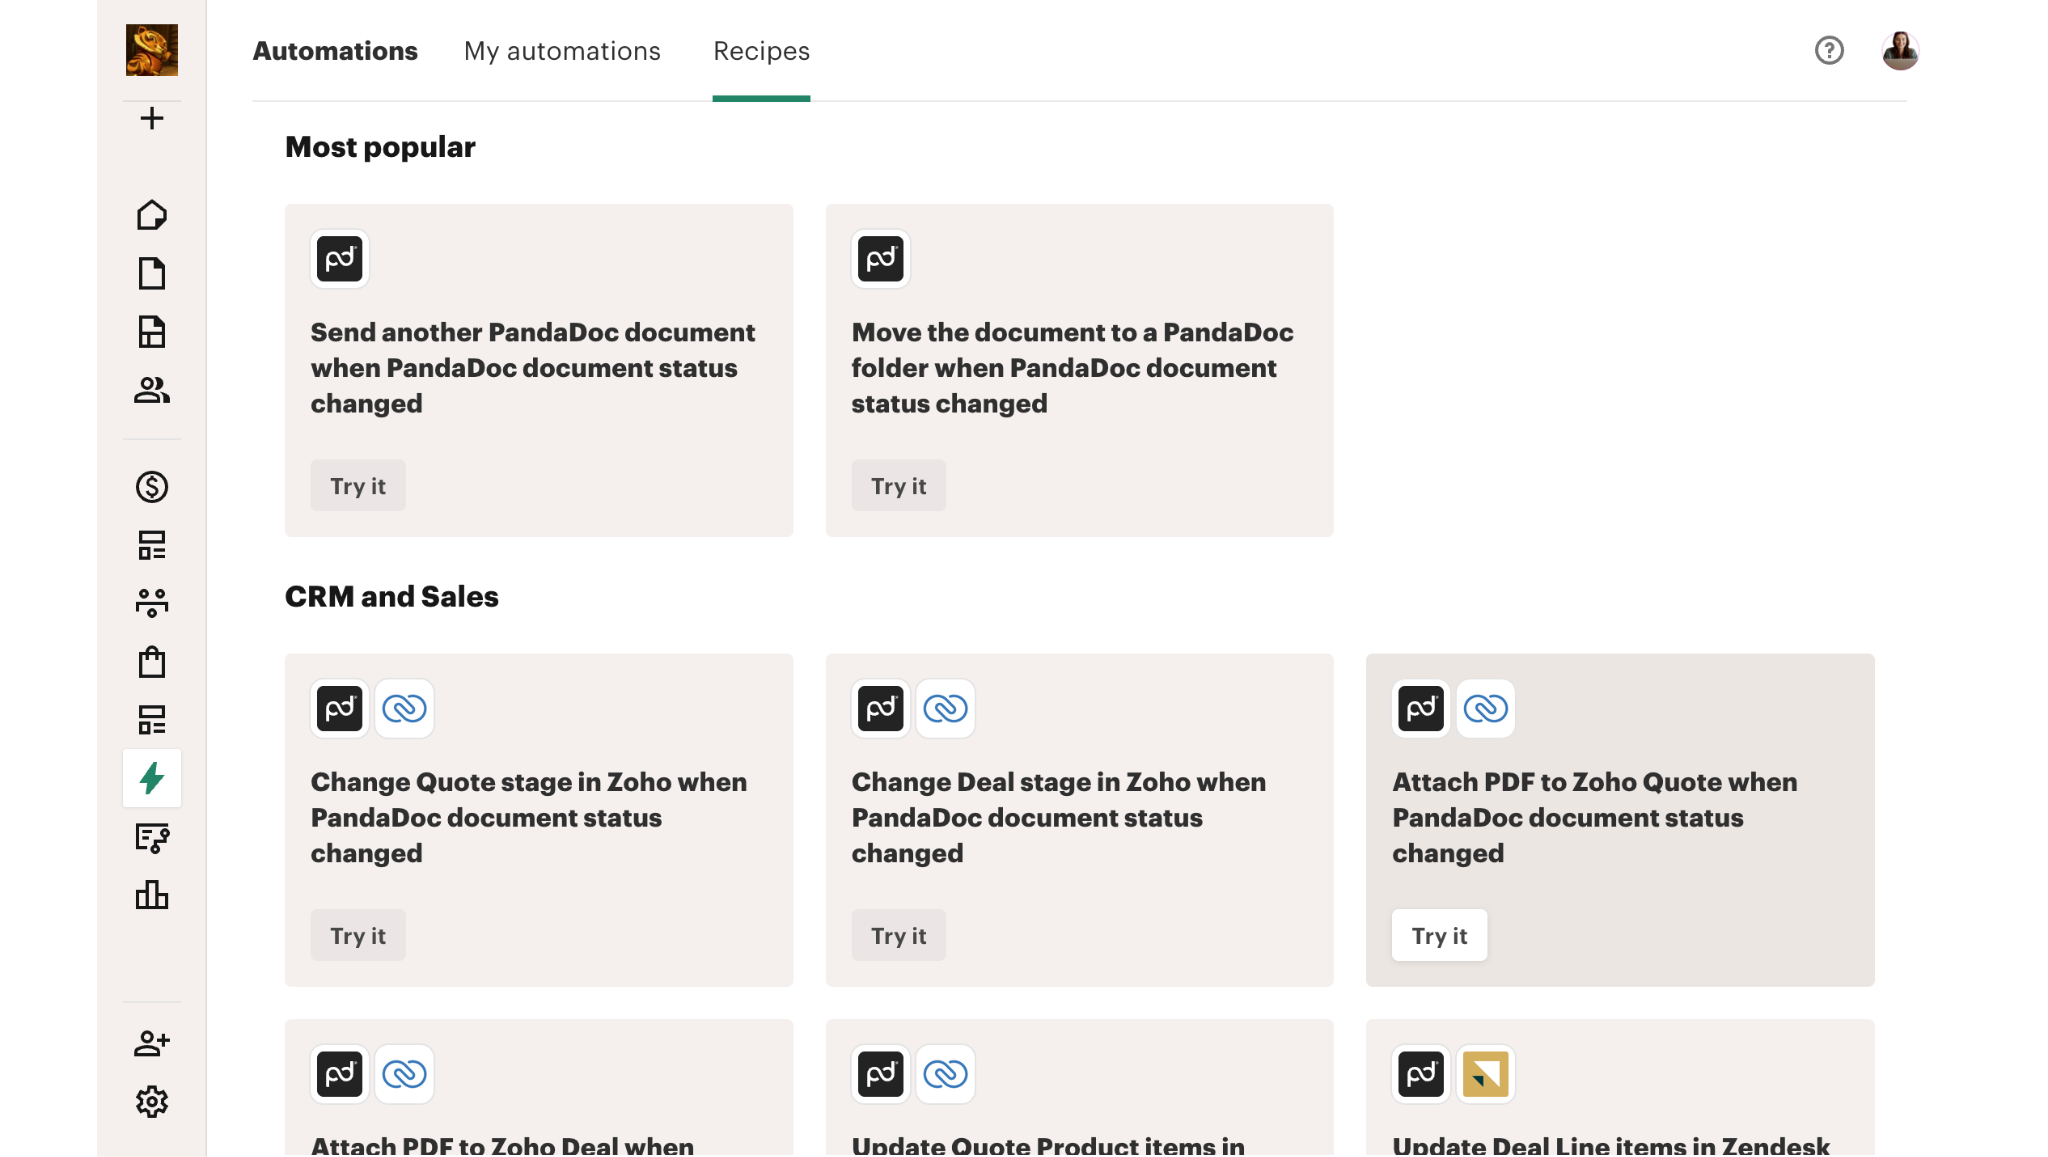Image resolution: width=2048 pixels, height=1157 pixels.
Task: Open the Templates icon in sidebar
Action: click(152, 331)
